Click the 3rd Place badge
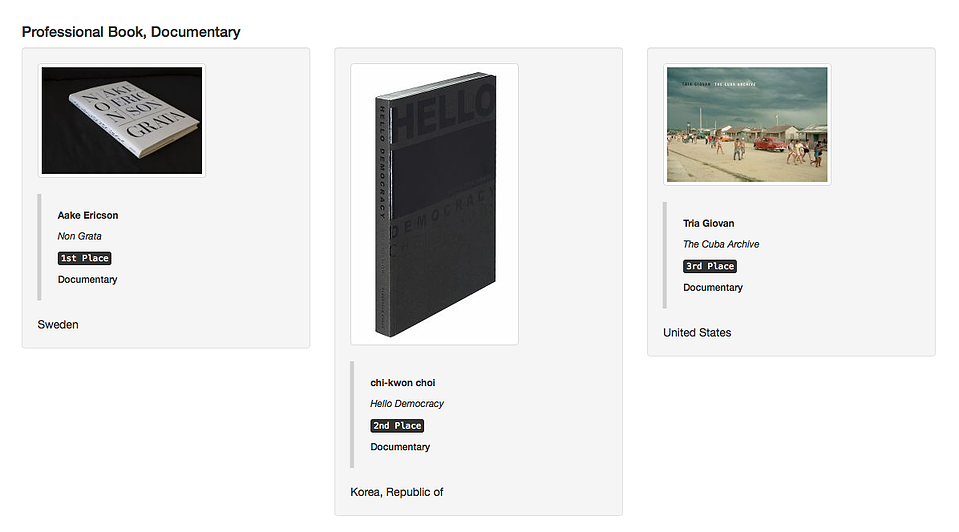959x532 pixels. (x=709, y=266)
